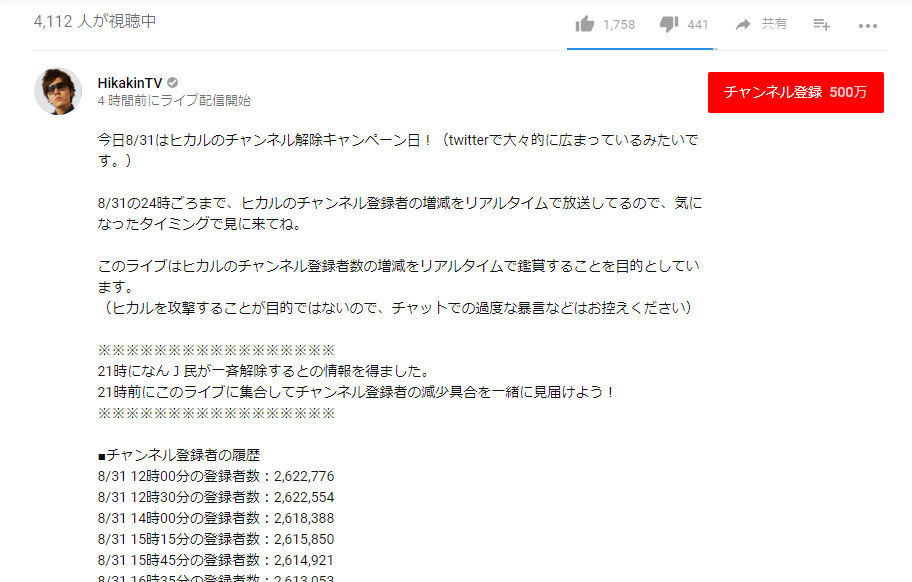Click the 4,112 人が視聴中 viewer count
912x582 pixels.
pos(95,22)
